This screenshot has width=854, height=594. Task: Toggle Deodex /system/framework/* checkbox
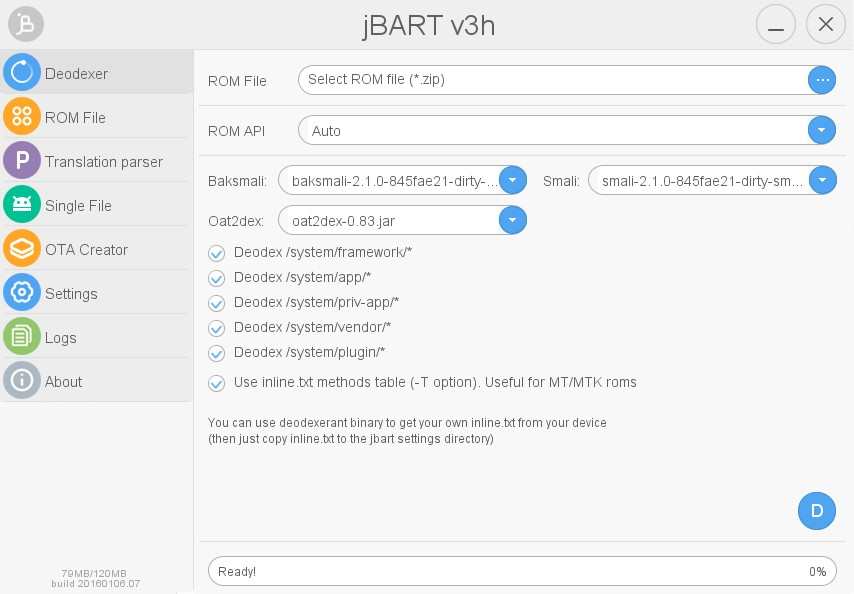[x=216, y=253]
